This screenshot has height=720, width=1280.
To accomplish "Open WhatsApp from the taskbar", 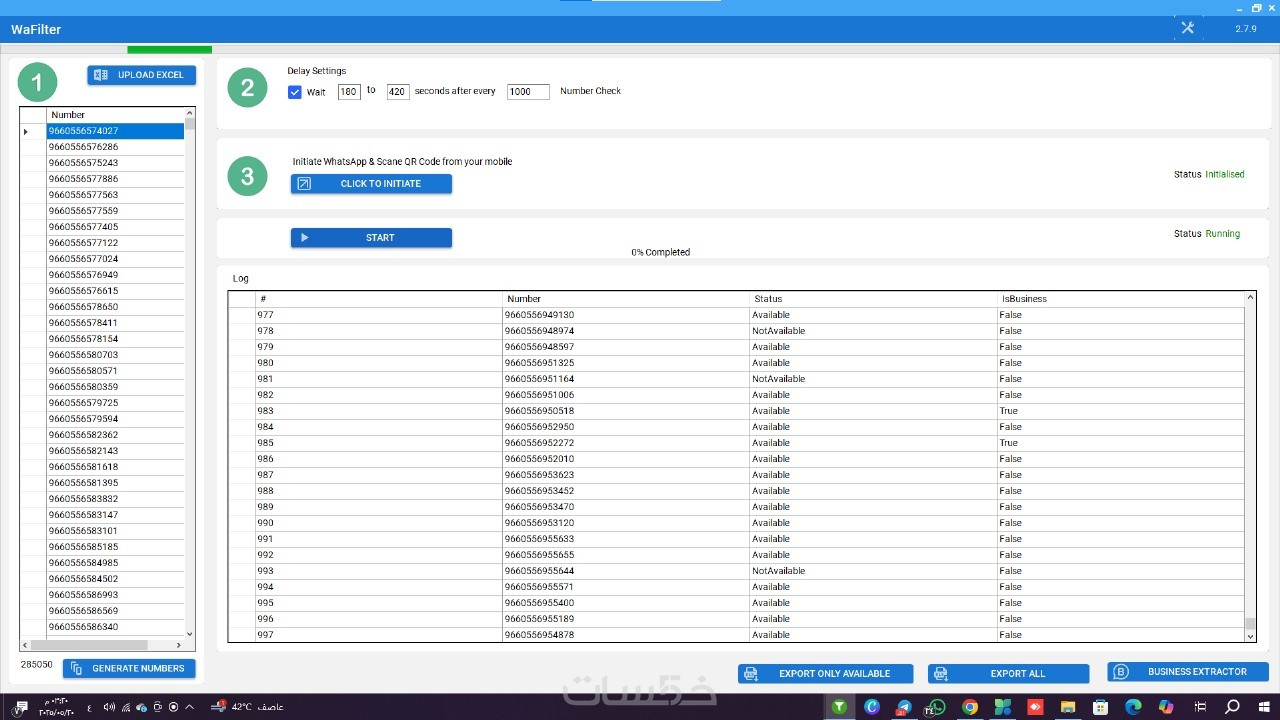I will (x=936, y=707).
